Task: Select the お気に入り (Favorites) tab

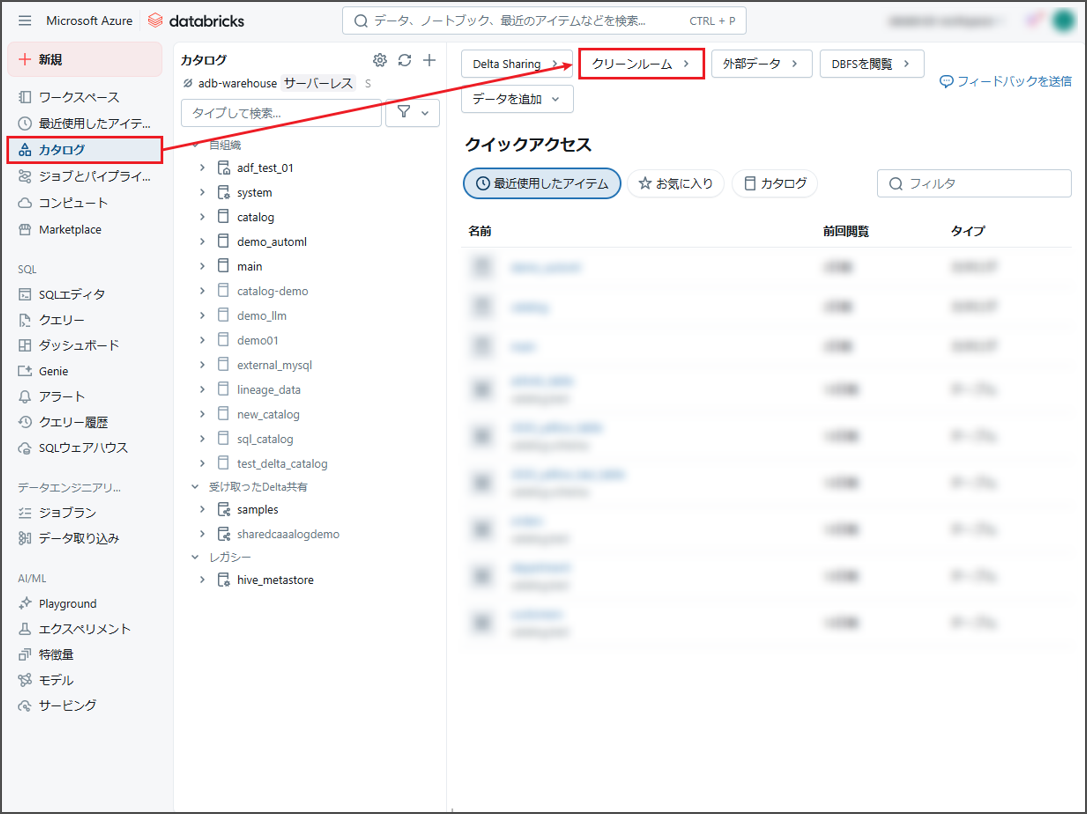Action: pyautogui.click(x=676, y=183)
